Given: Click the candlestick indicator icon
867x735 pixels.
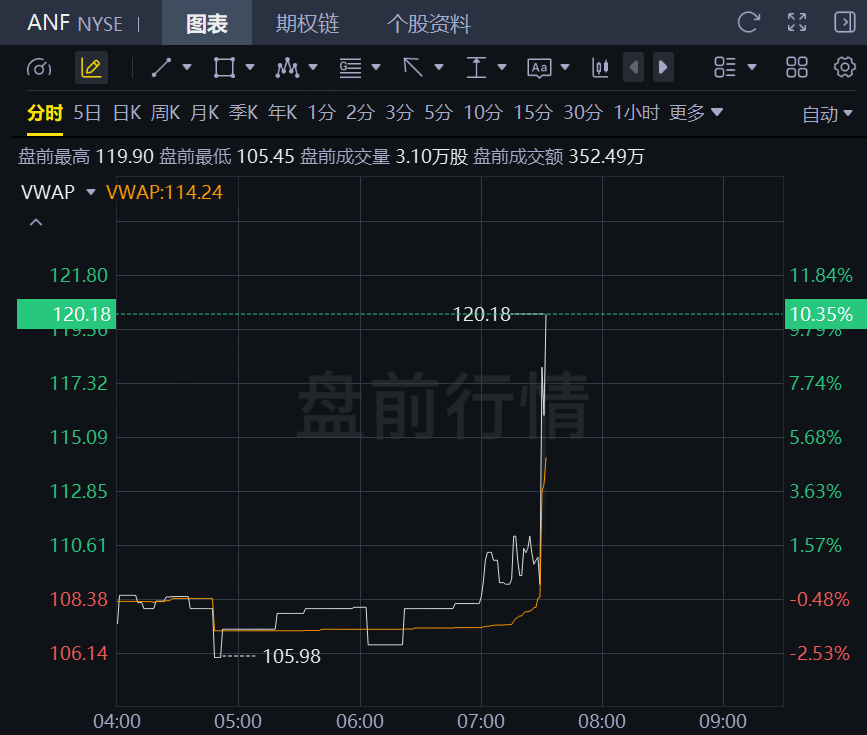Looking at the screenshot, I should coord(600,67).
